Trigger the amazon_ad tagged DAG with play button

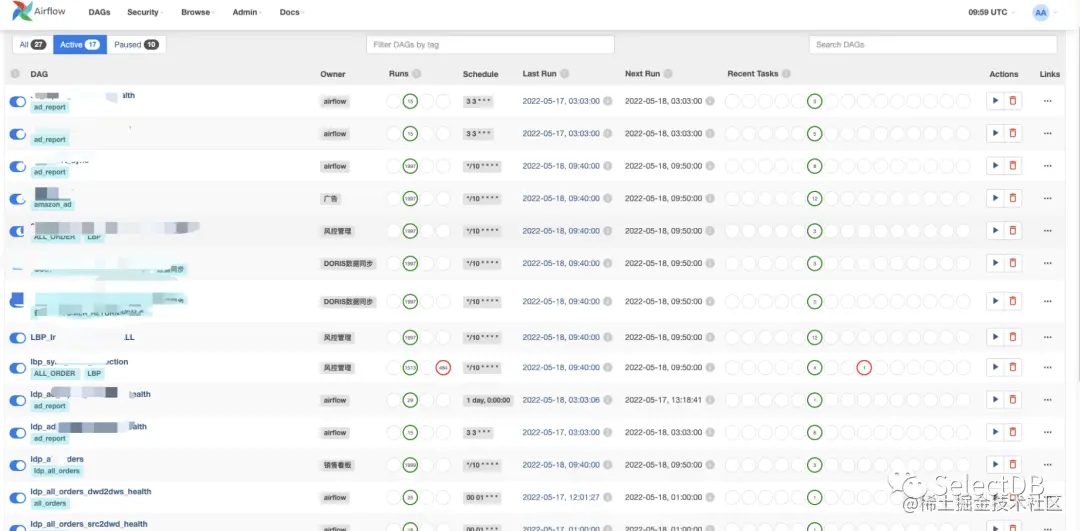point(995,198)
